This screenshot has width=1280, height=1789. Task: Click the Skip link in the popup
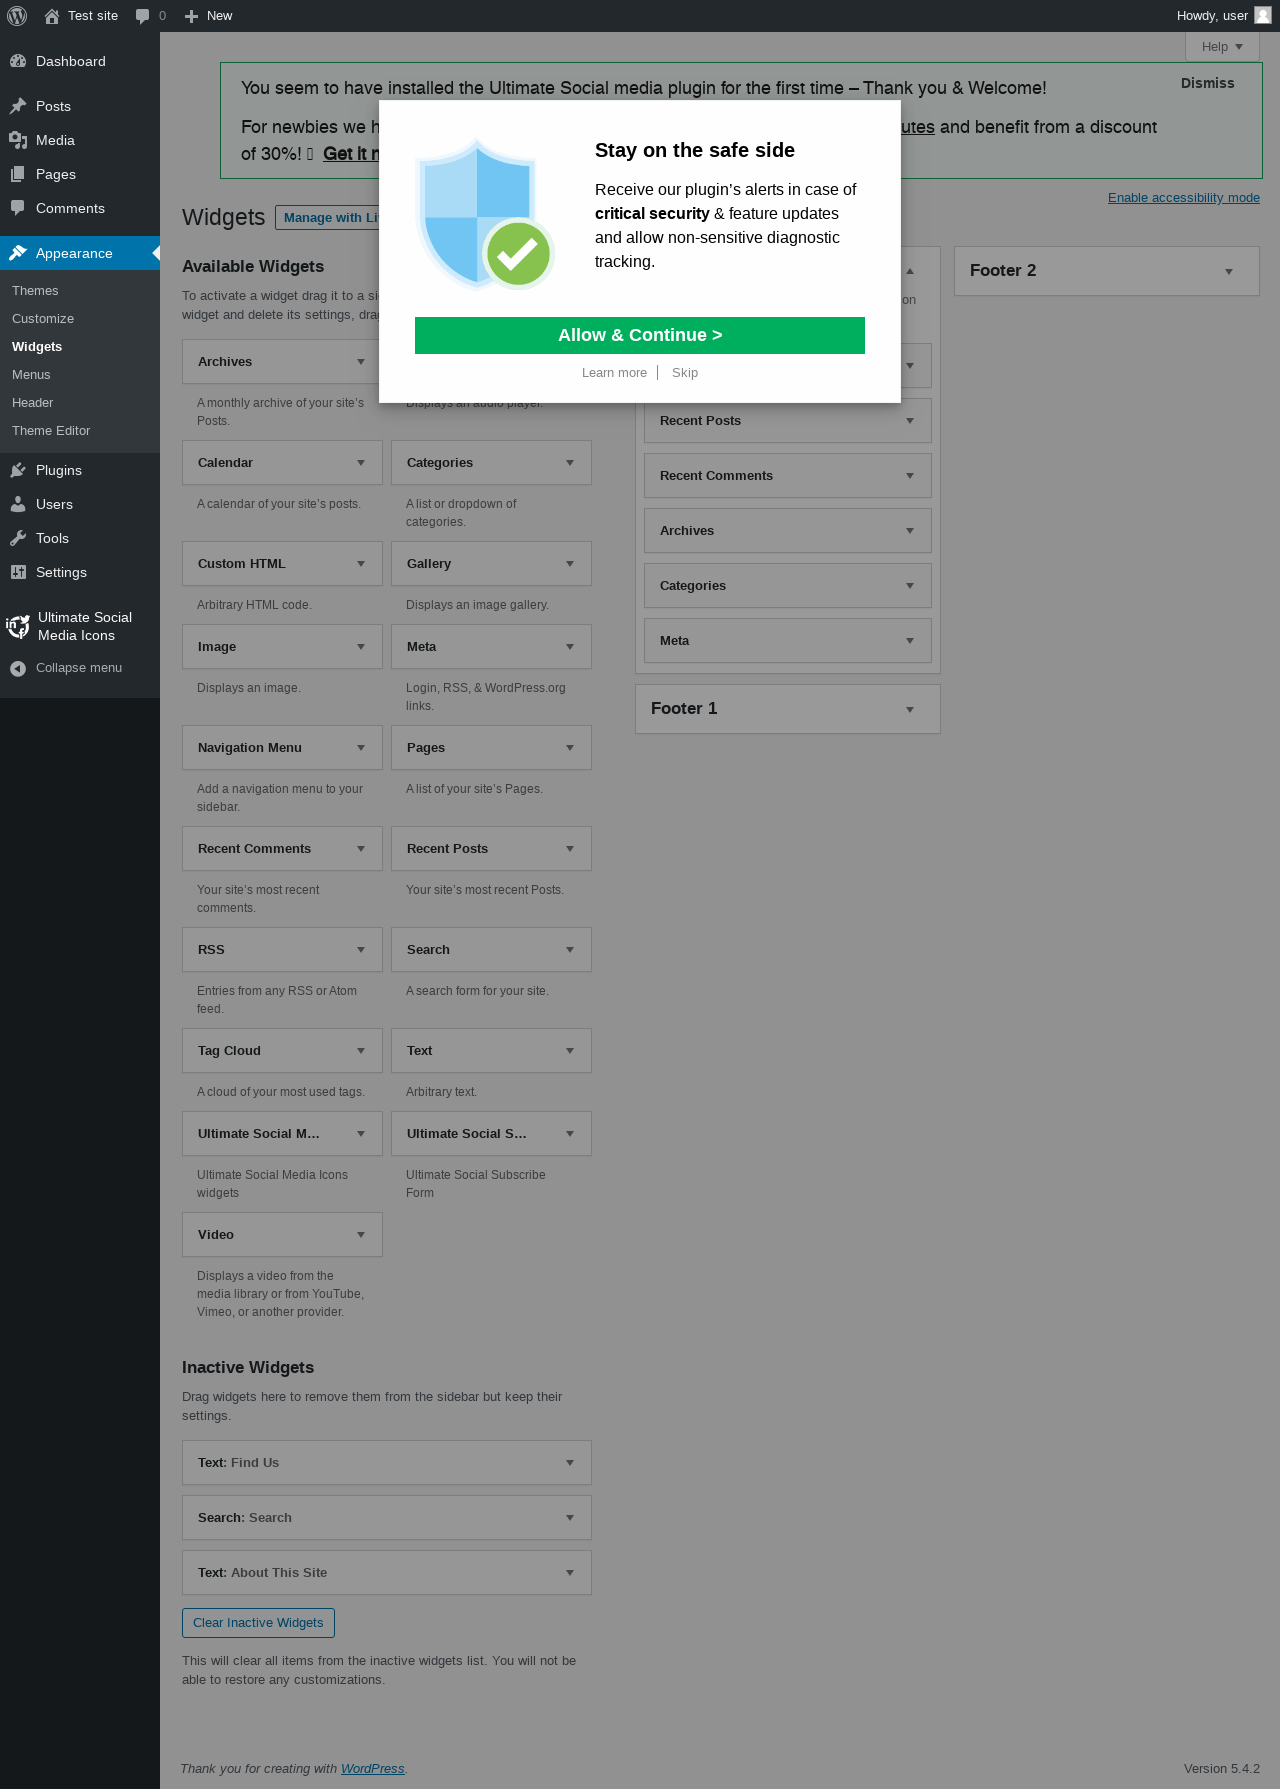click(x=685, y=373)
